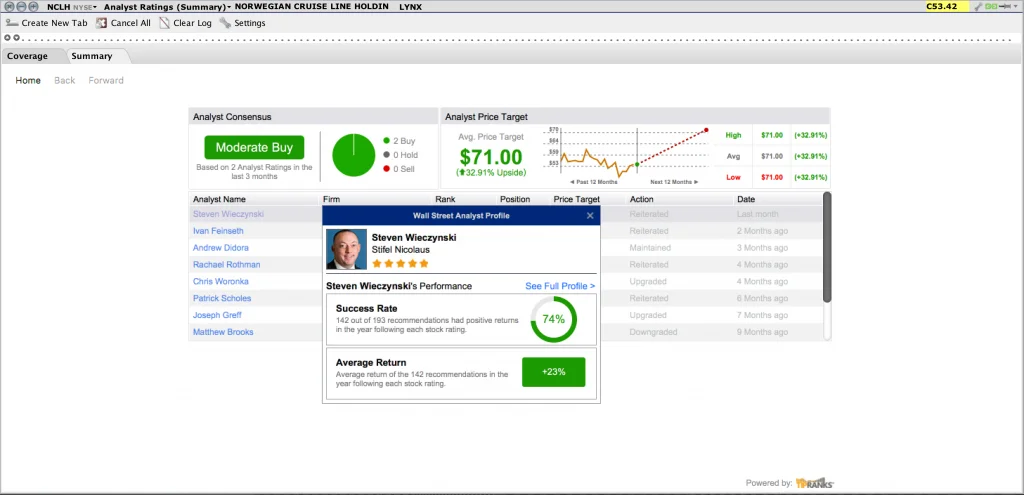1024x495 pixels.
Task: Click the green consensus pie chart
Action: point(353,155)
